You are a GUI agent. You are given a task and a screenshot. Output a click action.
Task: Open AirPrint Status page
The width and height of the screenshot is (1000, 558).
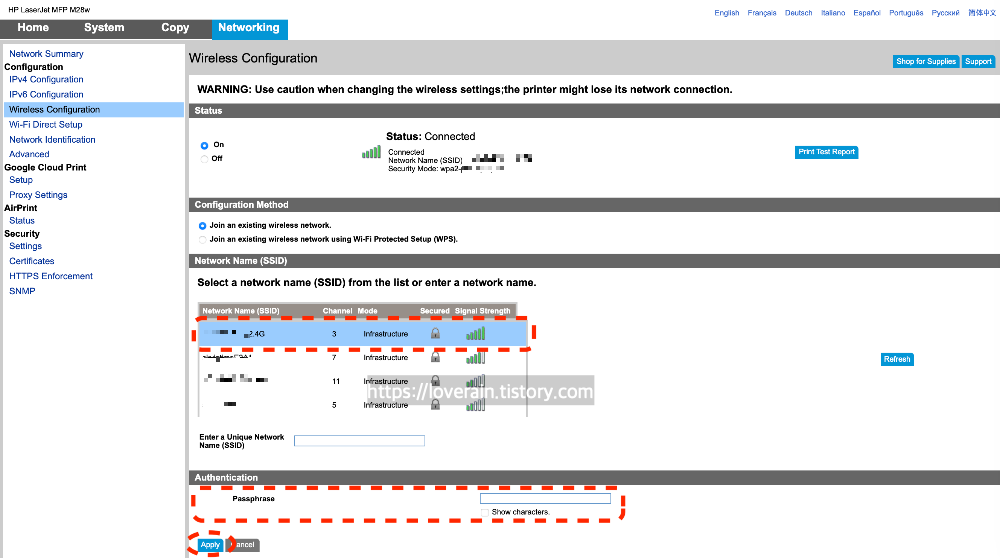pyautogui.click(x=22, y=221)
